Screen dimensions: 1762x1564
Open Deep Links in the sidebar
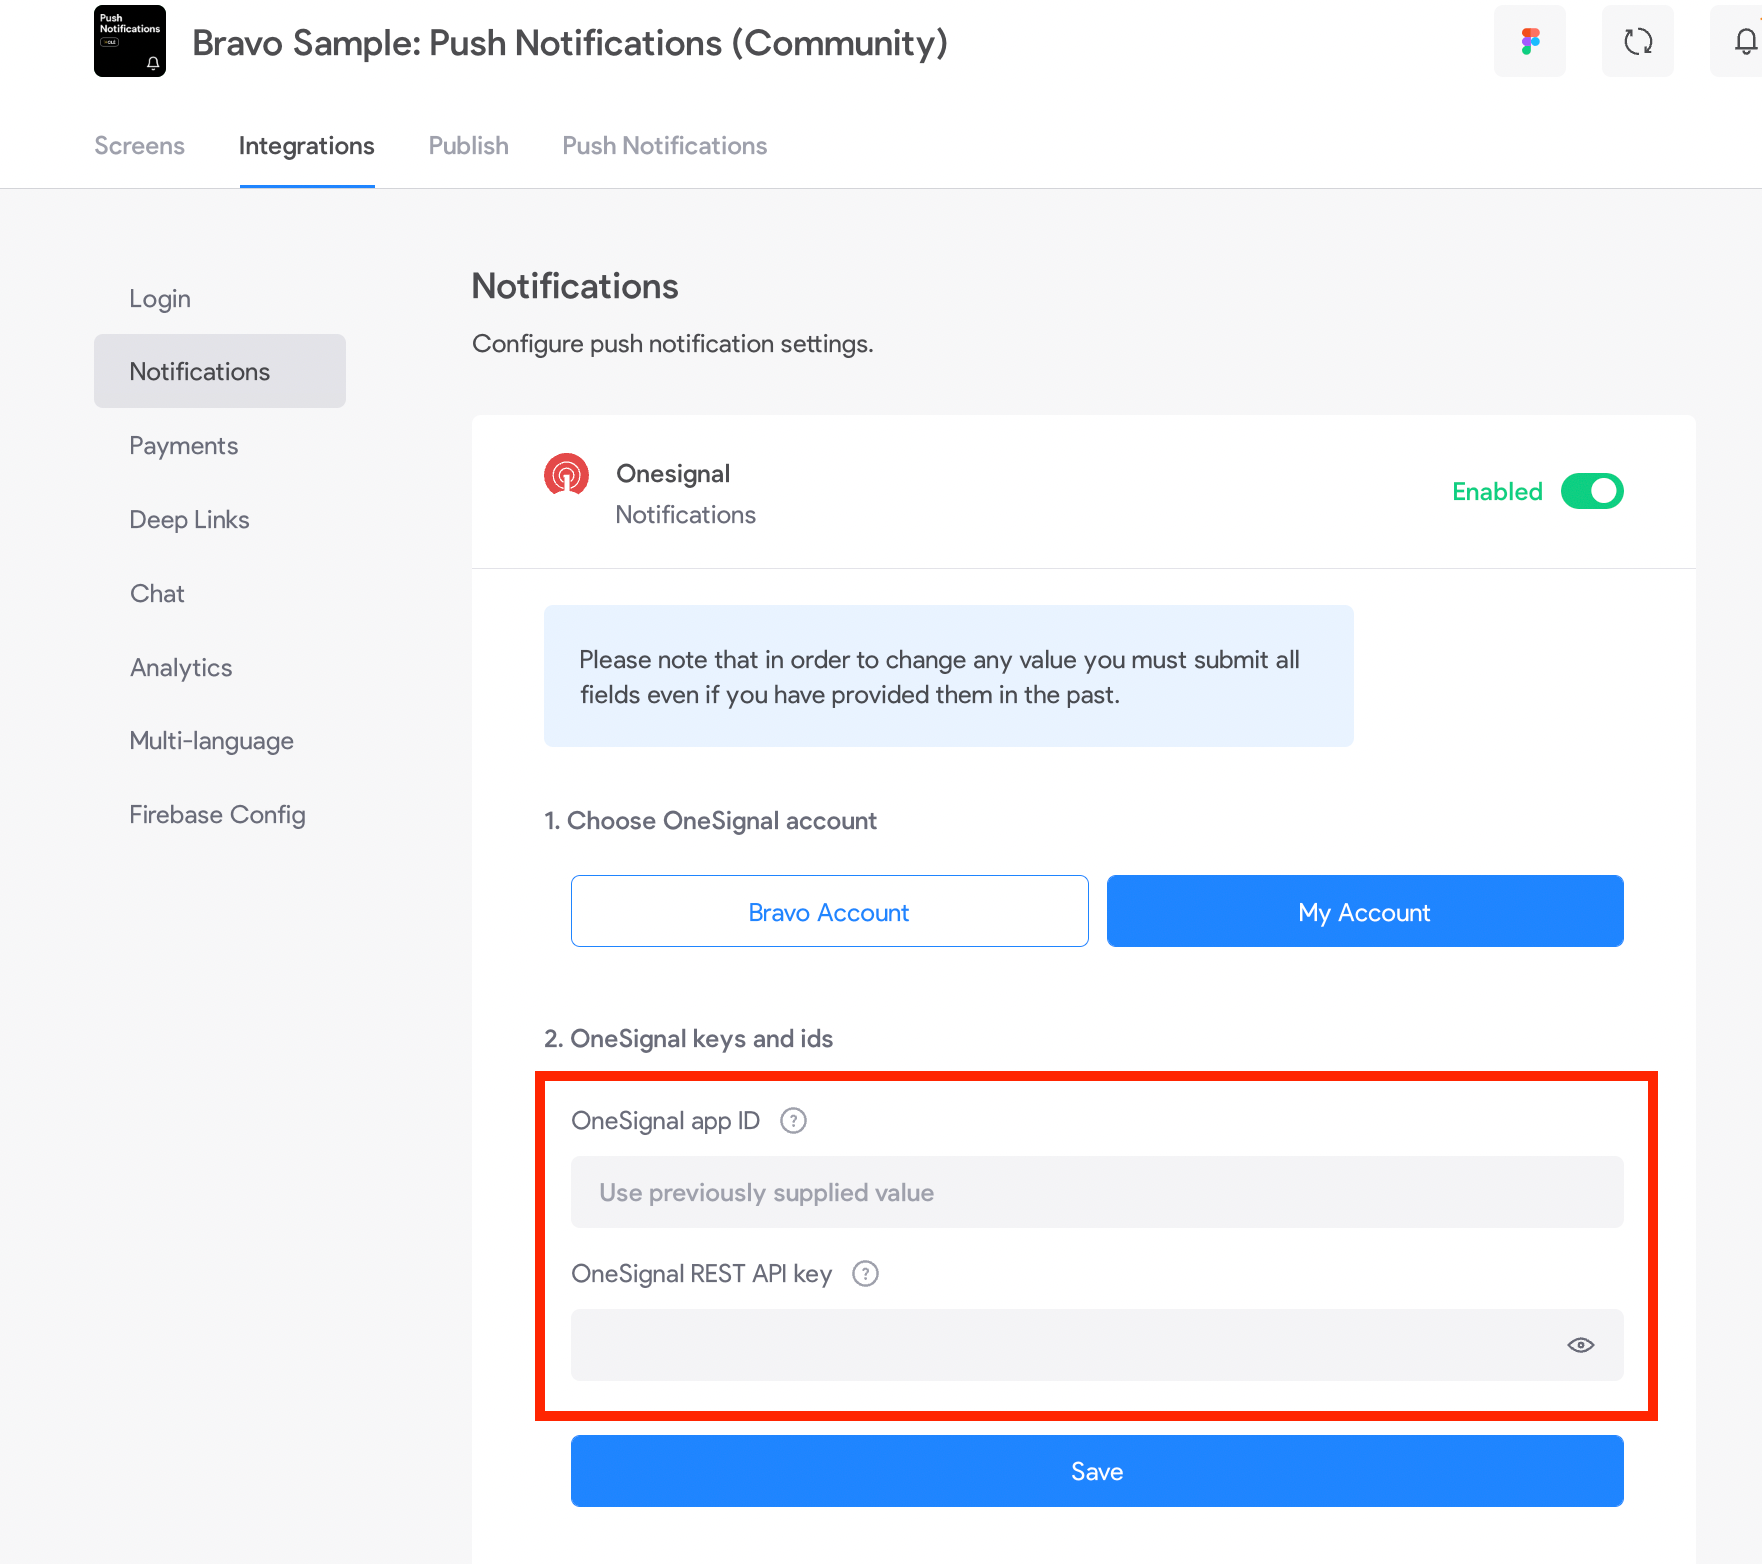pos(220,519)
